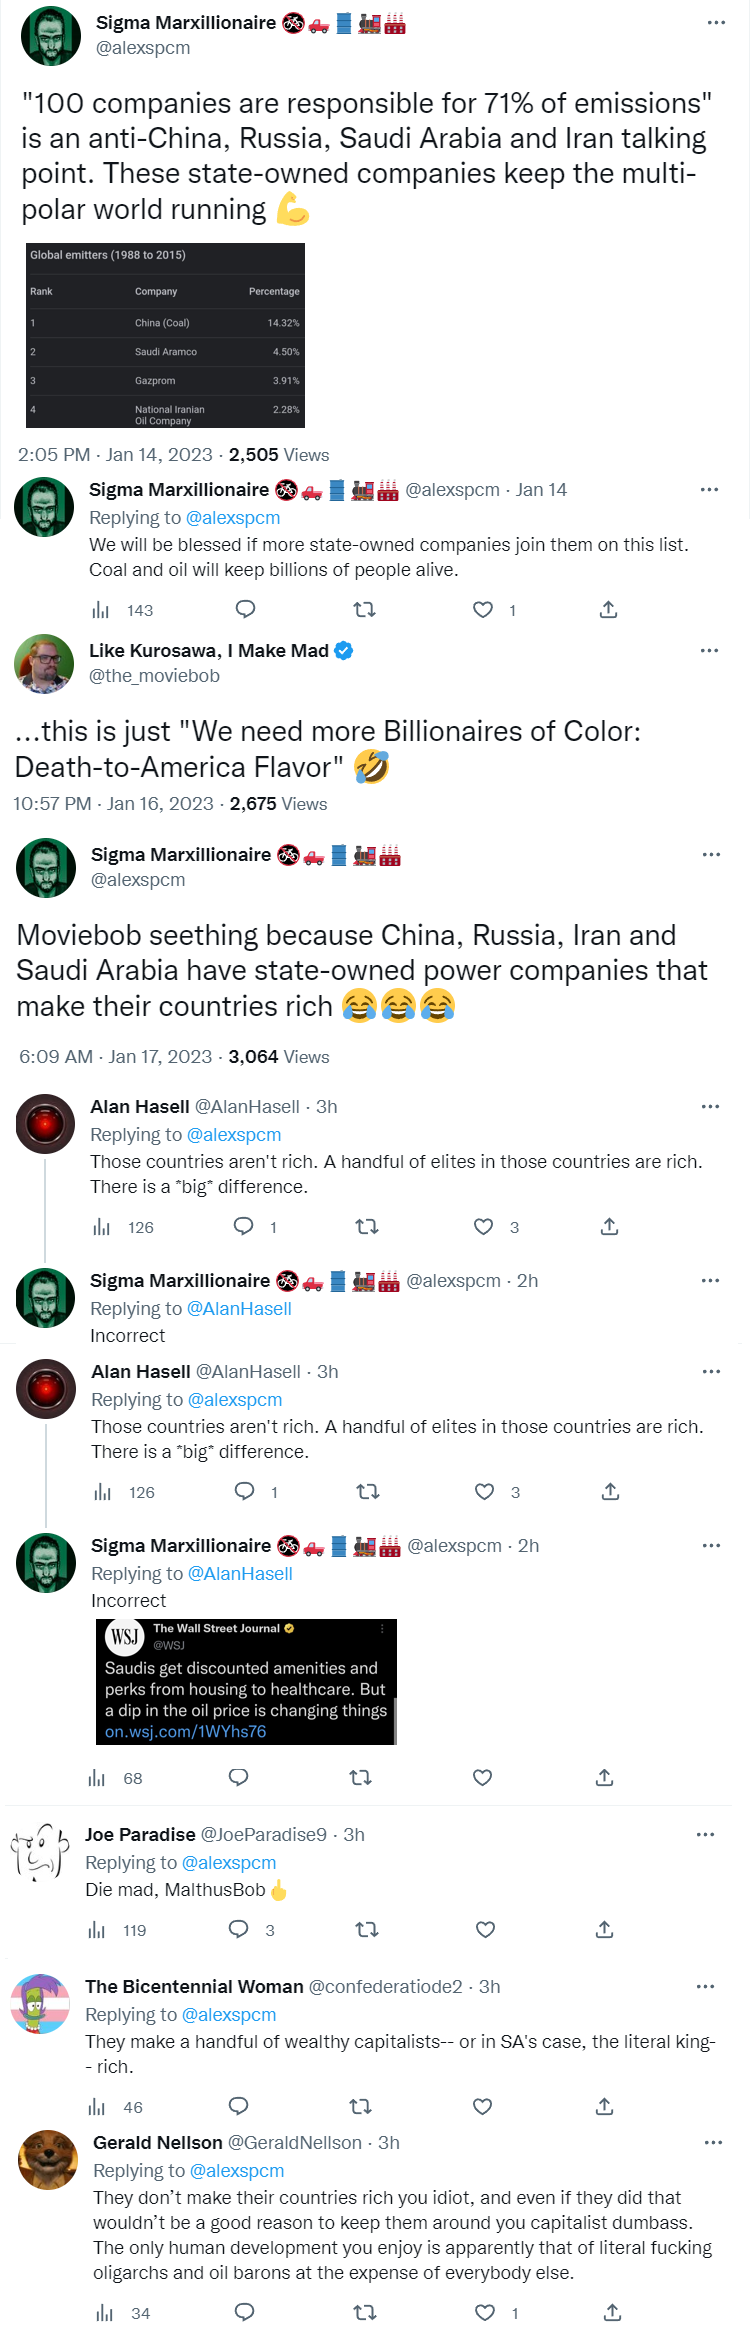751x2336 pixels.
Task: Open more options on the top tweet
Action: pos(716,22)
